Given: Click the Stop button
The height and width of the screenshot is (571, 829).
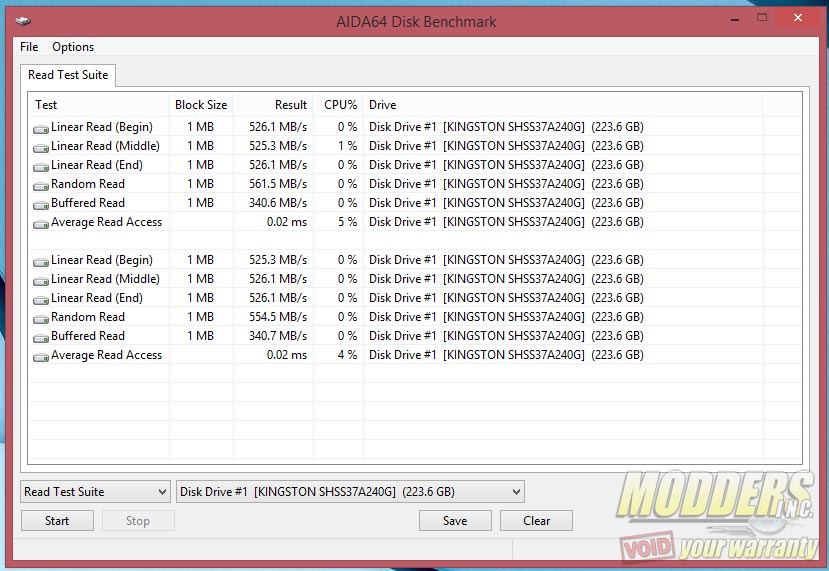Looking at the screenshot, I should (x=138, y=521).
